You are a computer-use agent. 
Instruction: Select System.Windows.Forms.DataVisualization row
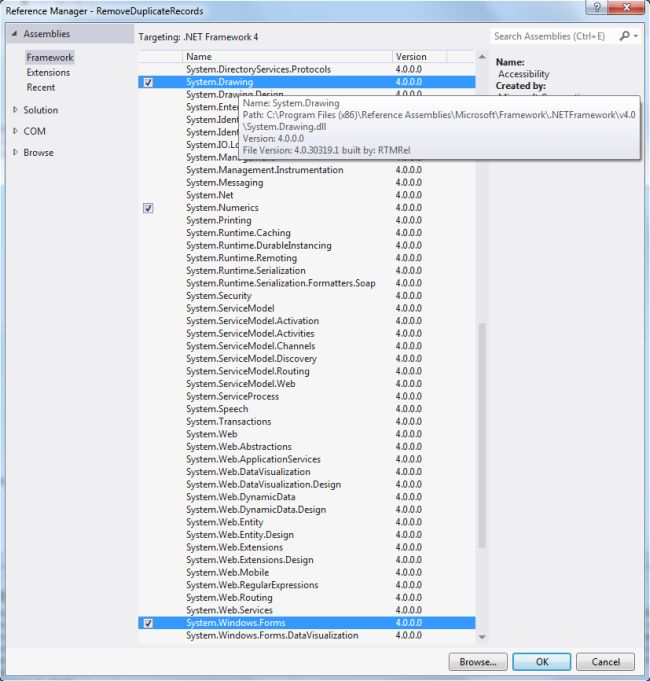coord(307,636)
